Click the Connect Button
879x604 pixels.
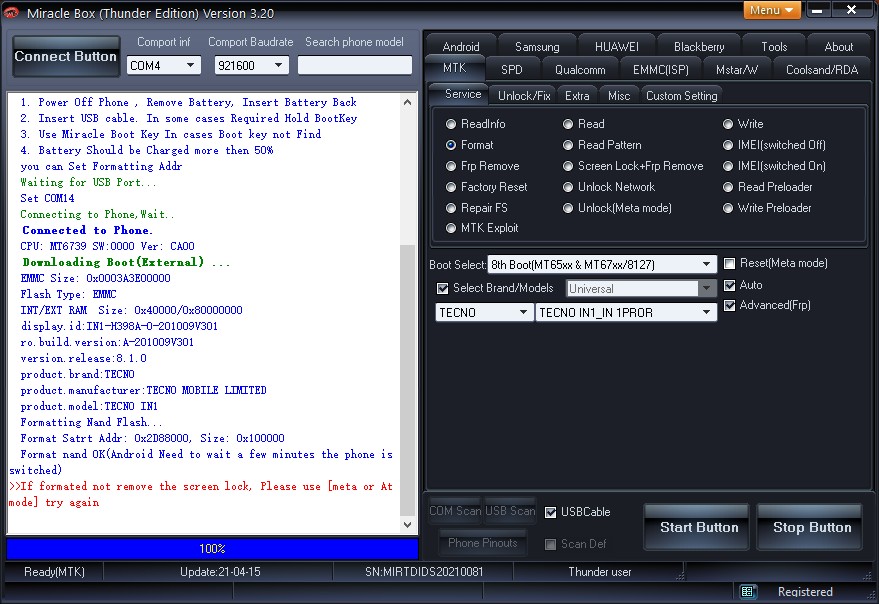pyautogui.click(x=66, y=56)
